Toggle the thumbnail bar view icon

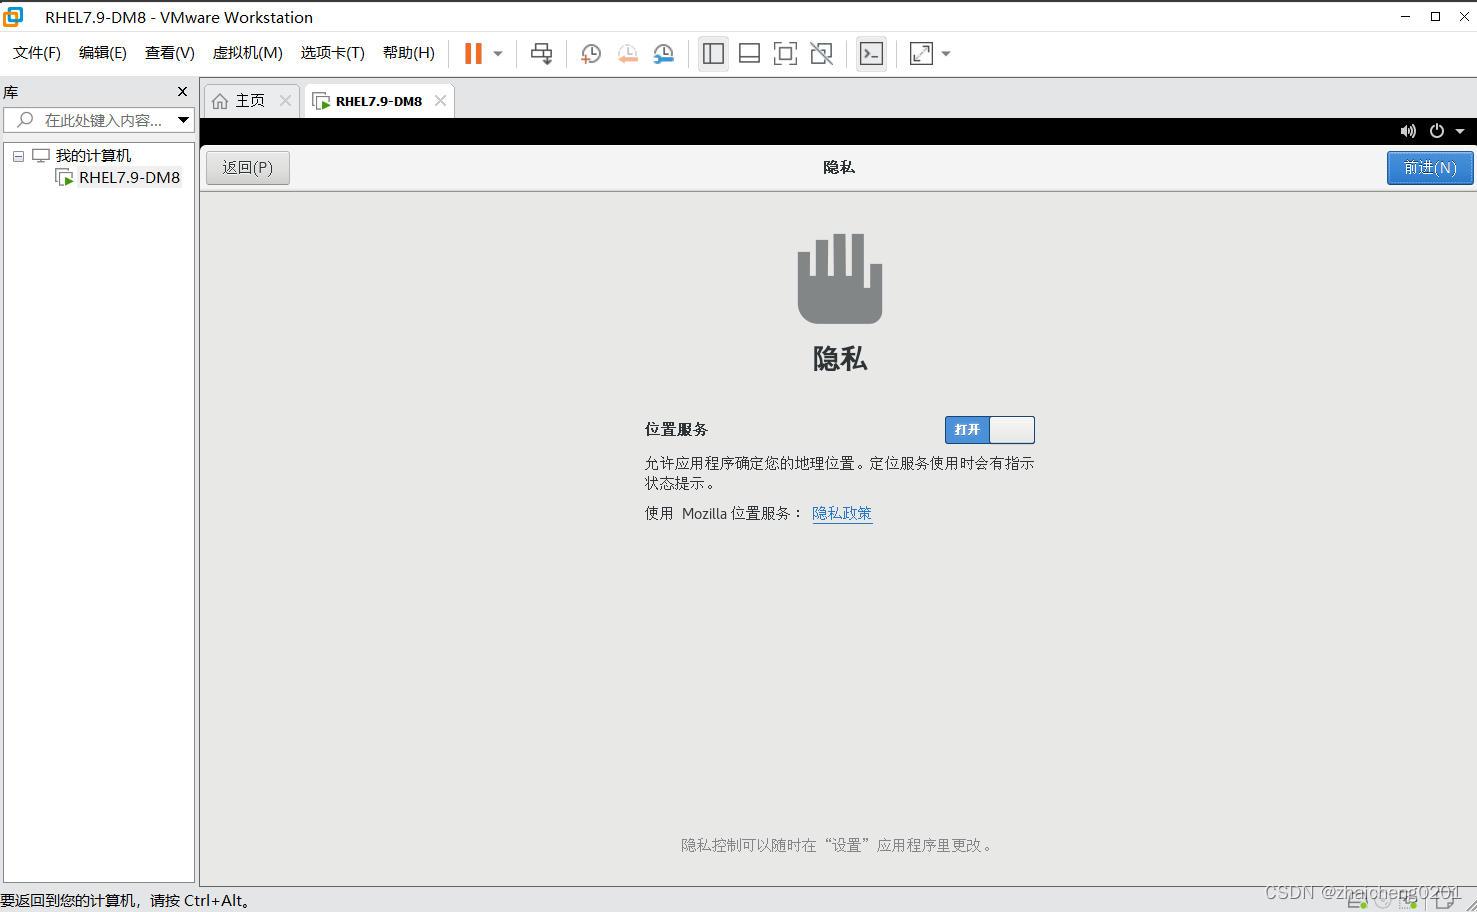coord(749,54)
